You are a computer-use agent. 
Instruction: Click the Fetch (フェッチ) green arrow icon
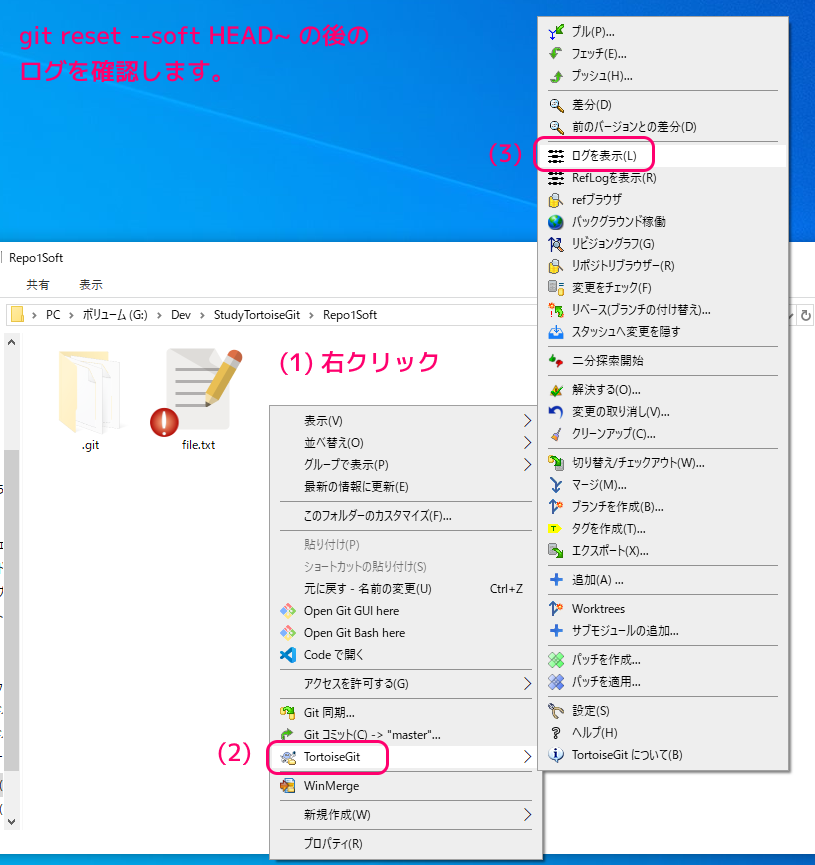tap(556, 54)
